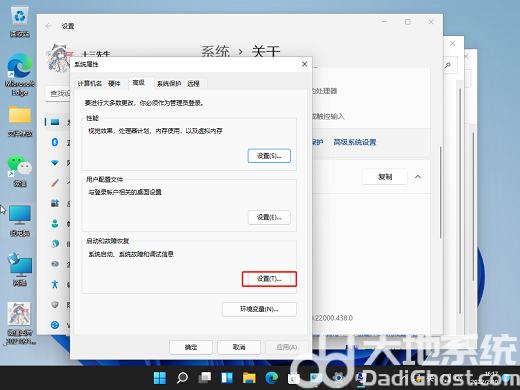
Task: Click the 复制 button in Settings
Action: pyautogui.click(x=385, y=177)
